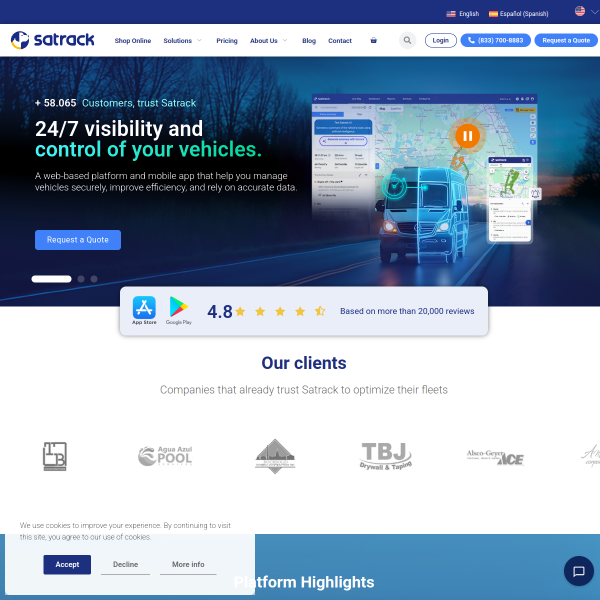
Task: Click Request a Quote in header
Action: click(x=566, y=40)
